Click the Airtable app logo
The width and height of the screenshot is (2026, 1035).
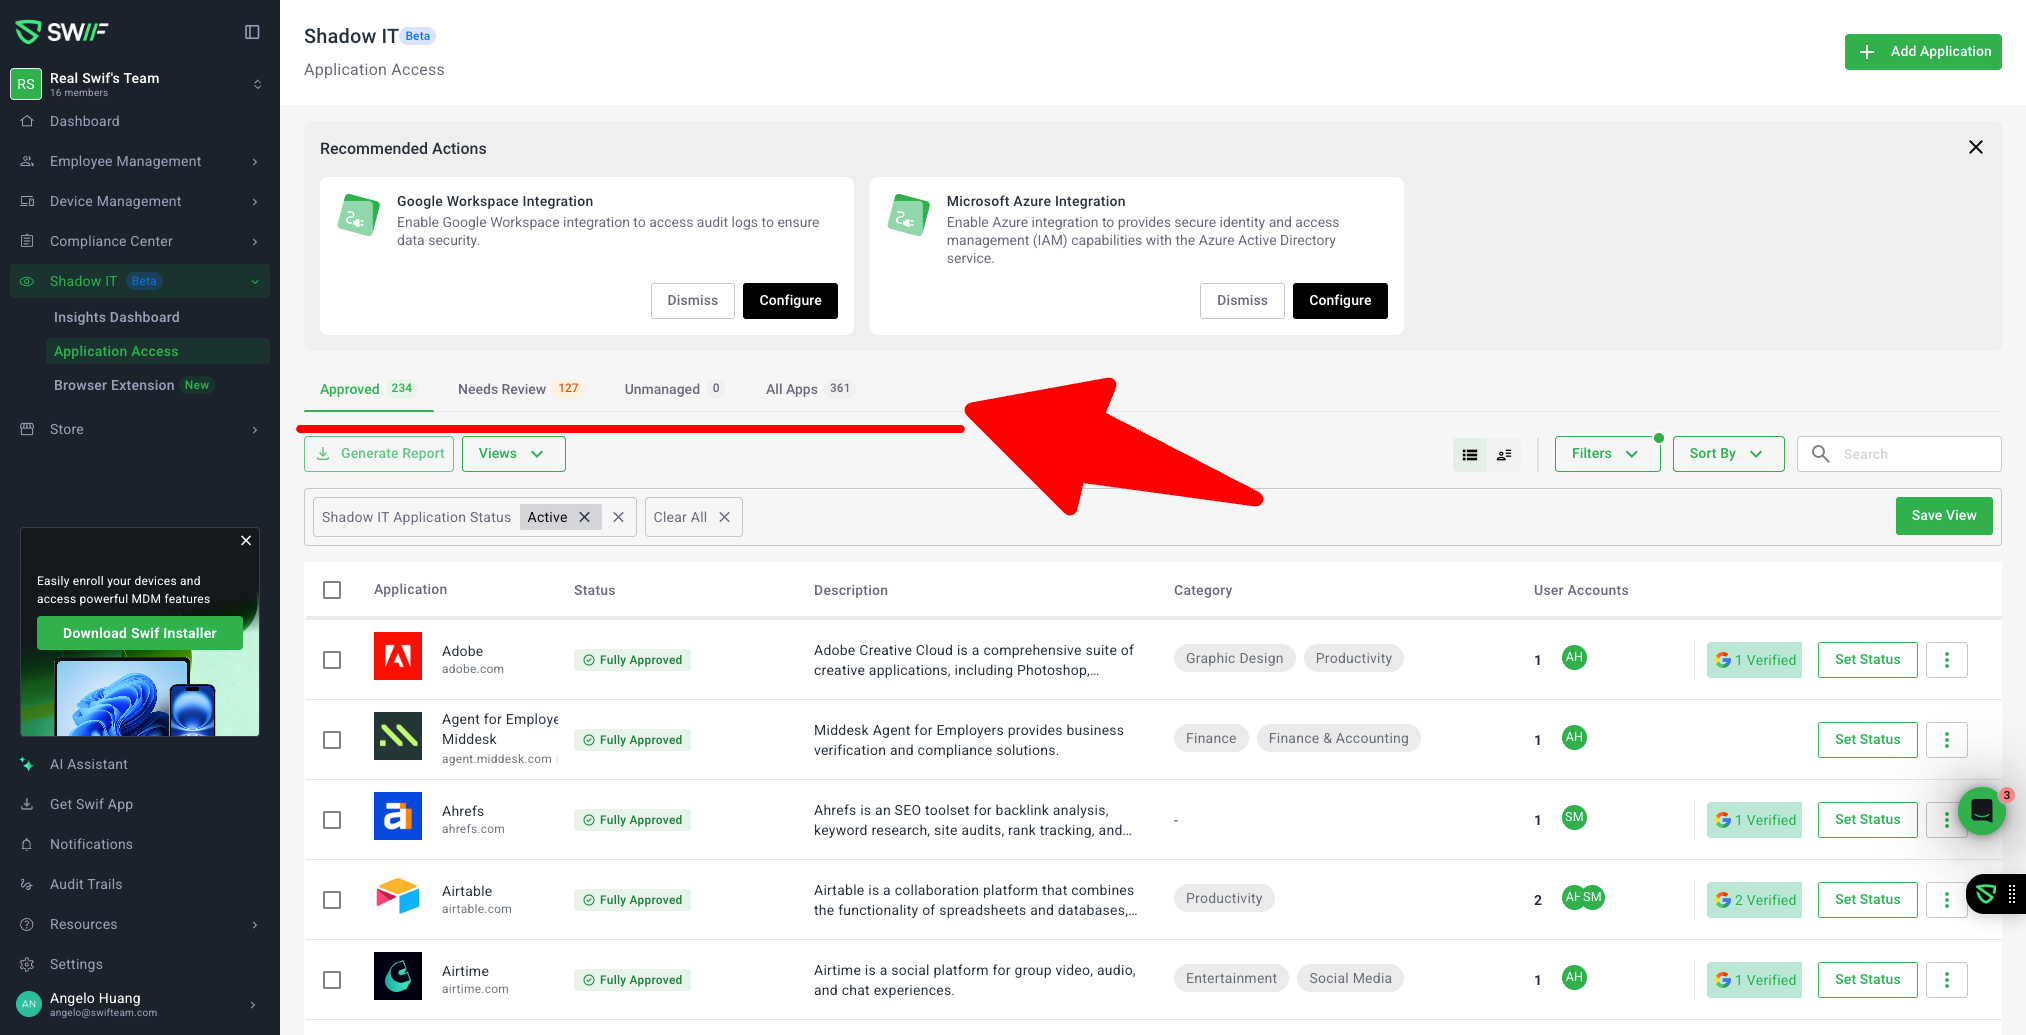pos(397,896)
